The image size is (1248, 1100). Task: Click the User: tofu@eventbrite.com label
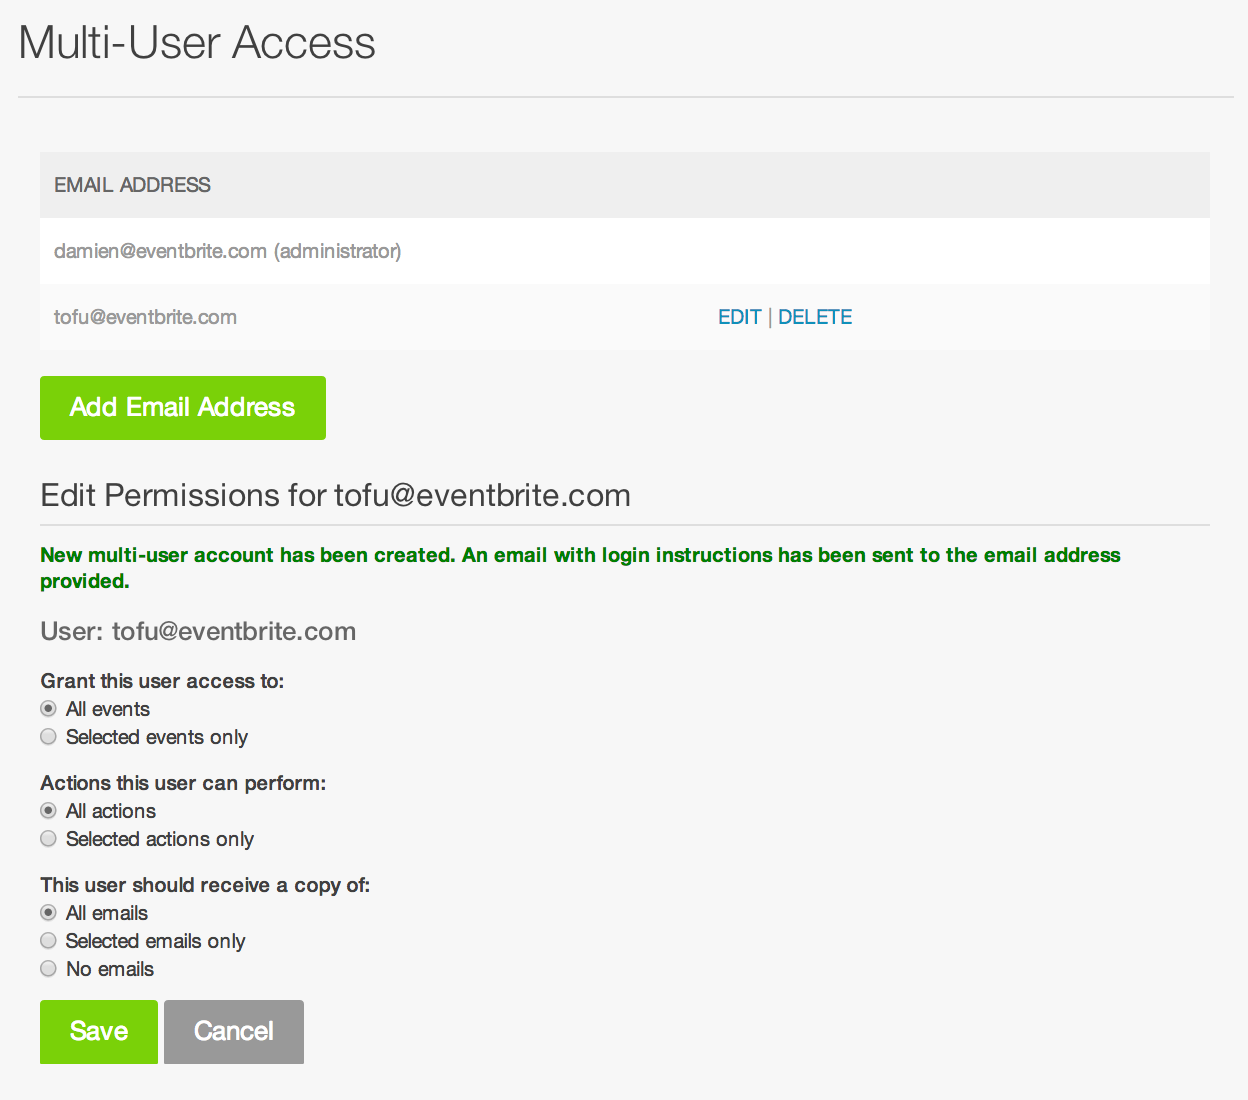pos(198,631)
